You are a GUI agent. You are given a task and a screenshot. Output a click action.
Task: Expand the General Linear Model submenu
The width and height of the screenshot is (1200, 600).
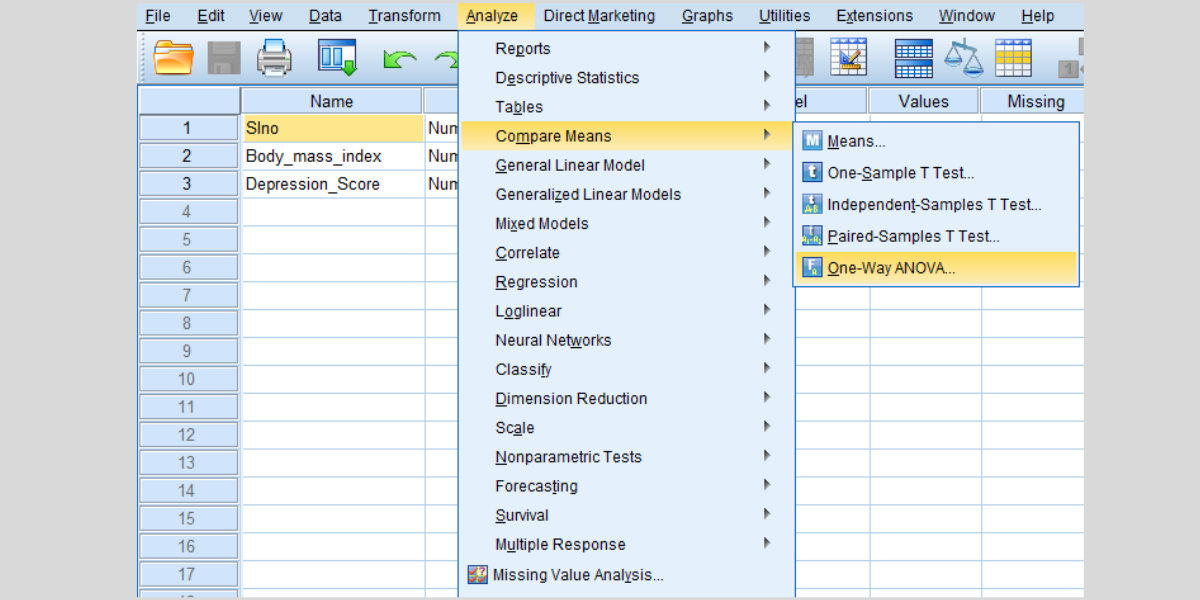pyautogui.click(x=627, y=165)
